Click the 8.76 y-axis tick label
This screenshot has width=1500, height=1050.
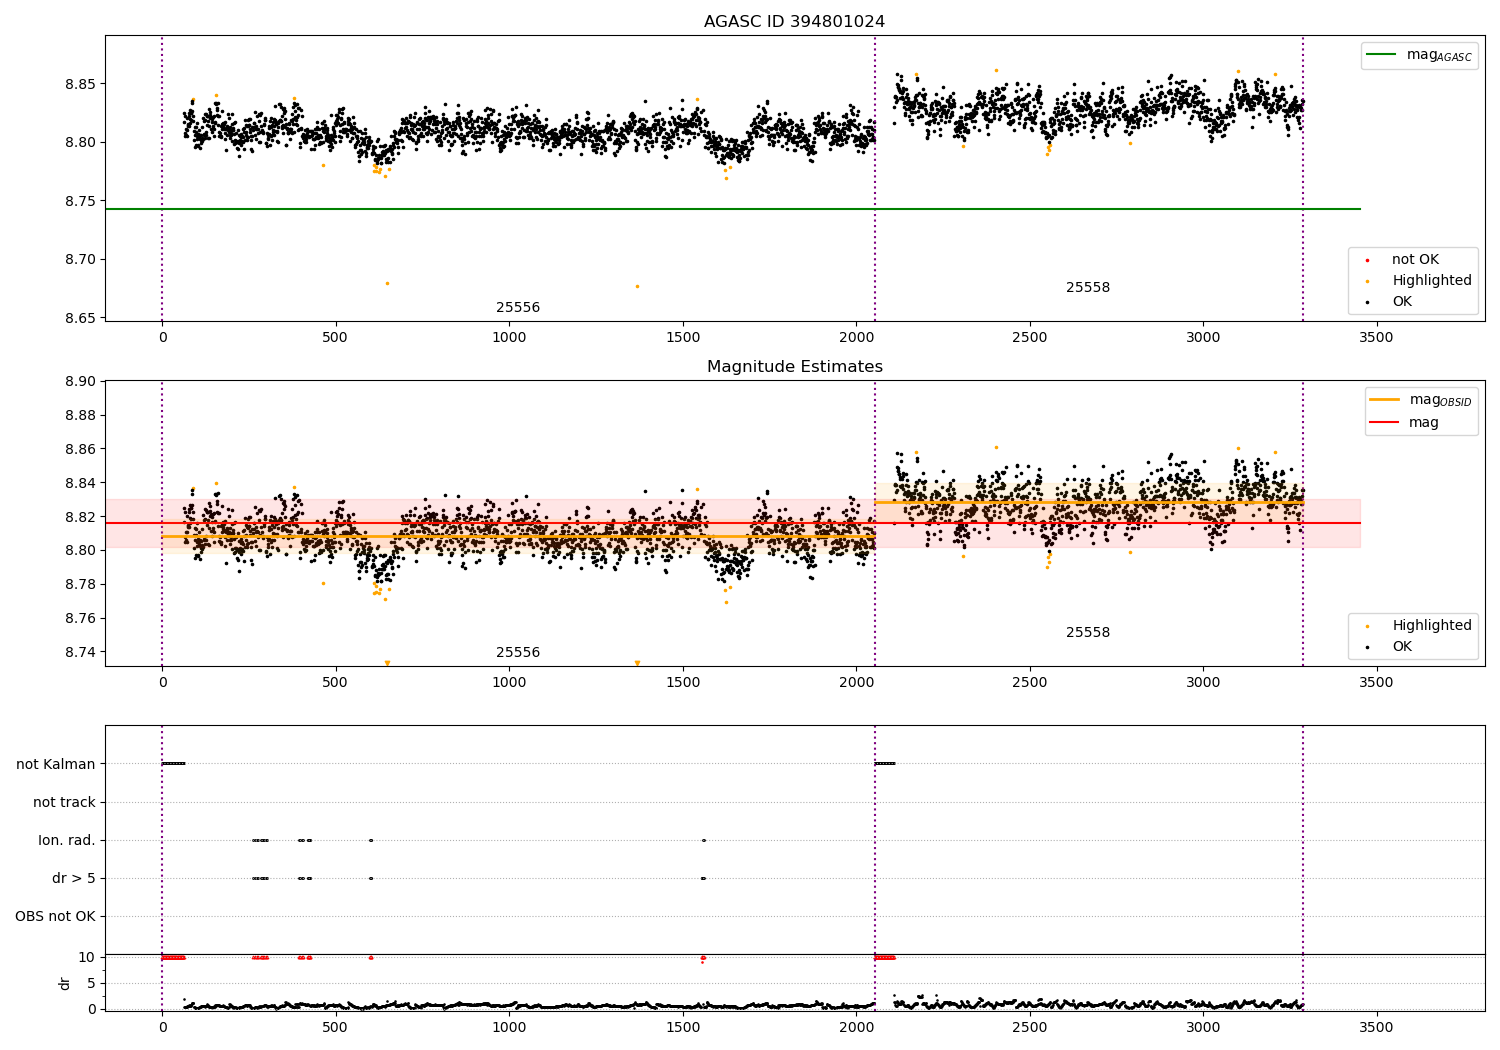point(80,619)
